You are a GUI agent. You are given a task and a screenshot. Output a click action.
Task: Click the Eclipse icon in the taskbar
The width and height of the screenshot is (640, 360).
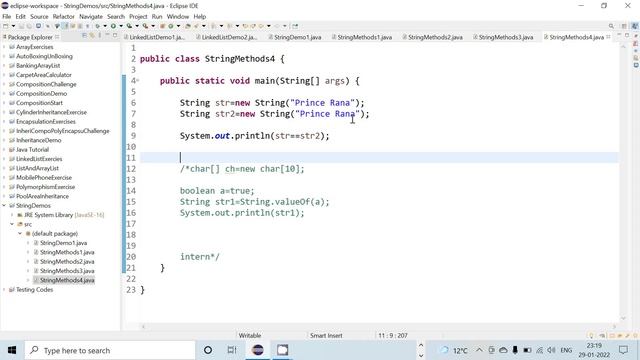pos(258,350)
